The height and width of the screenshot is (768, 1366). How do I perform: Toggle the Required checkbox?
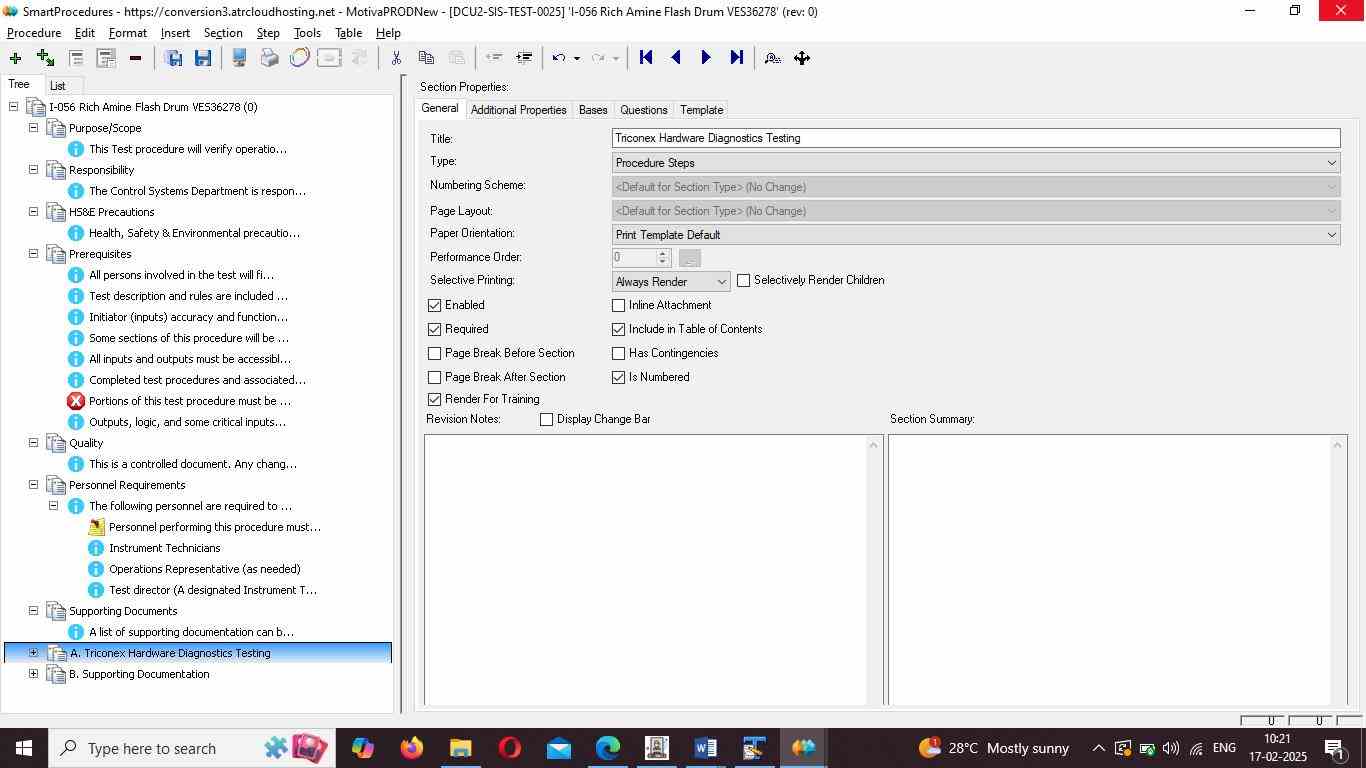[x=434, y=329]
